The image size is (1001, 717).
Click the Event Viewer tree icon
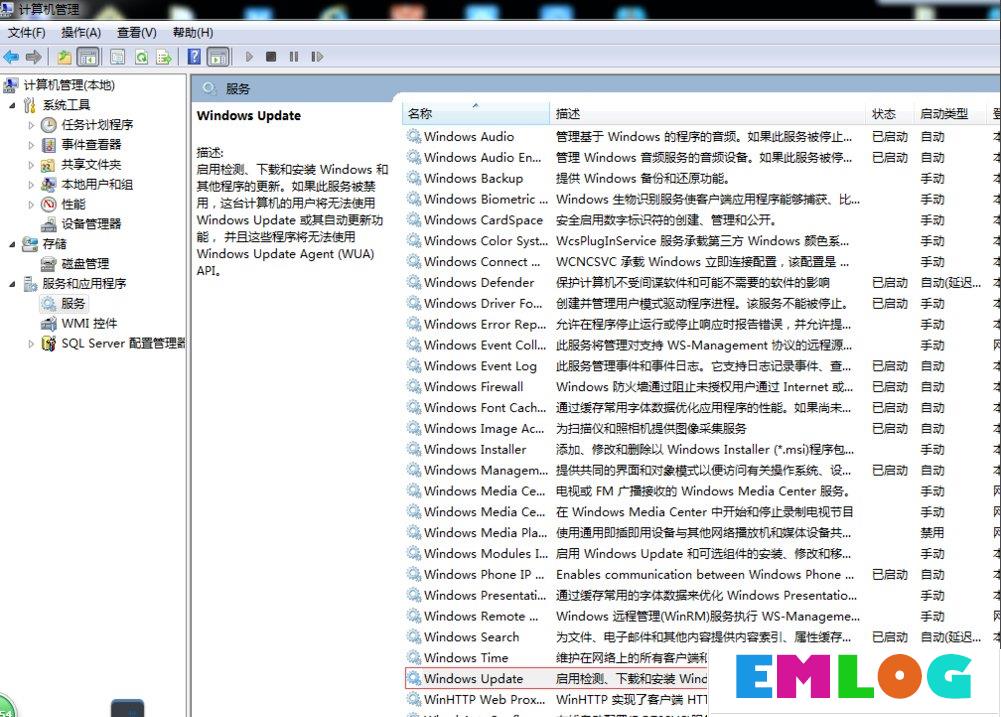49,145
